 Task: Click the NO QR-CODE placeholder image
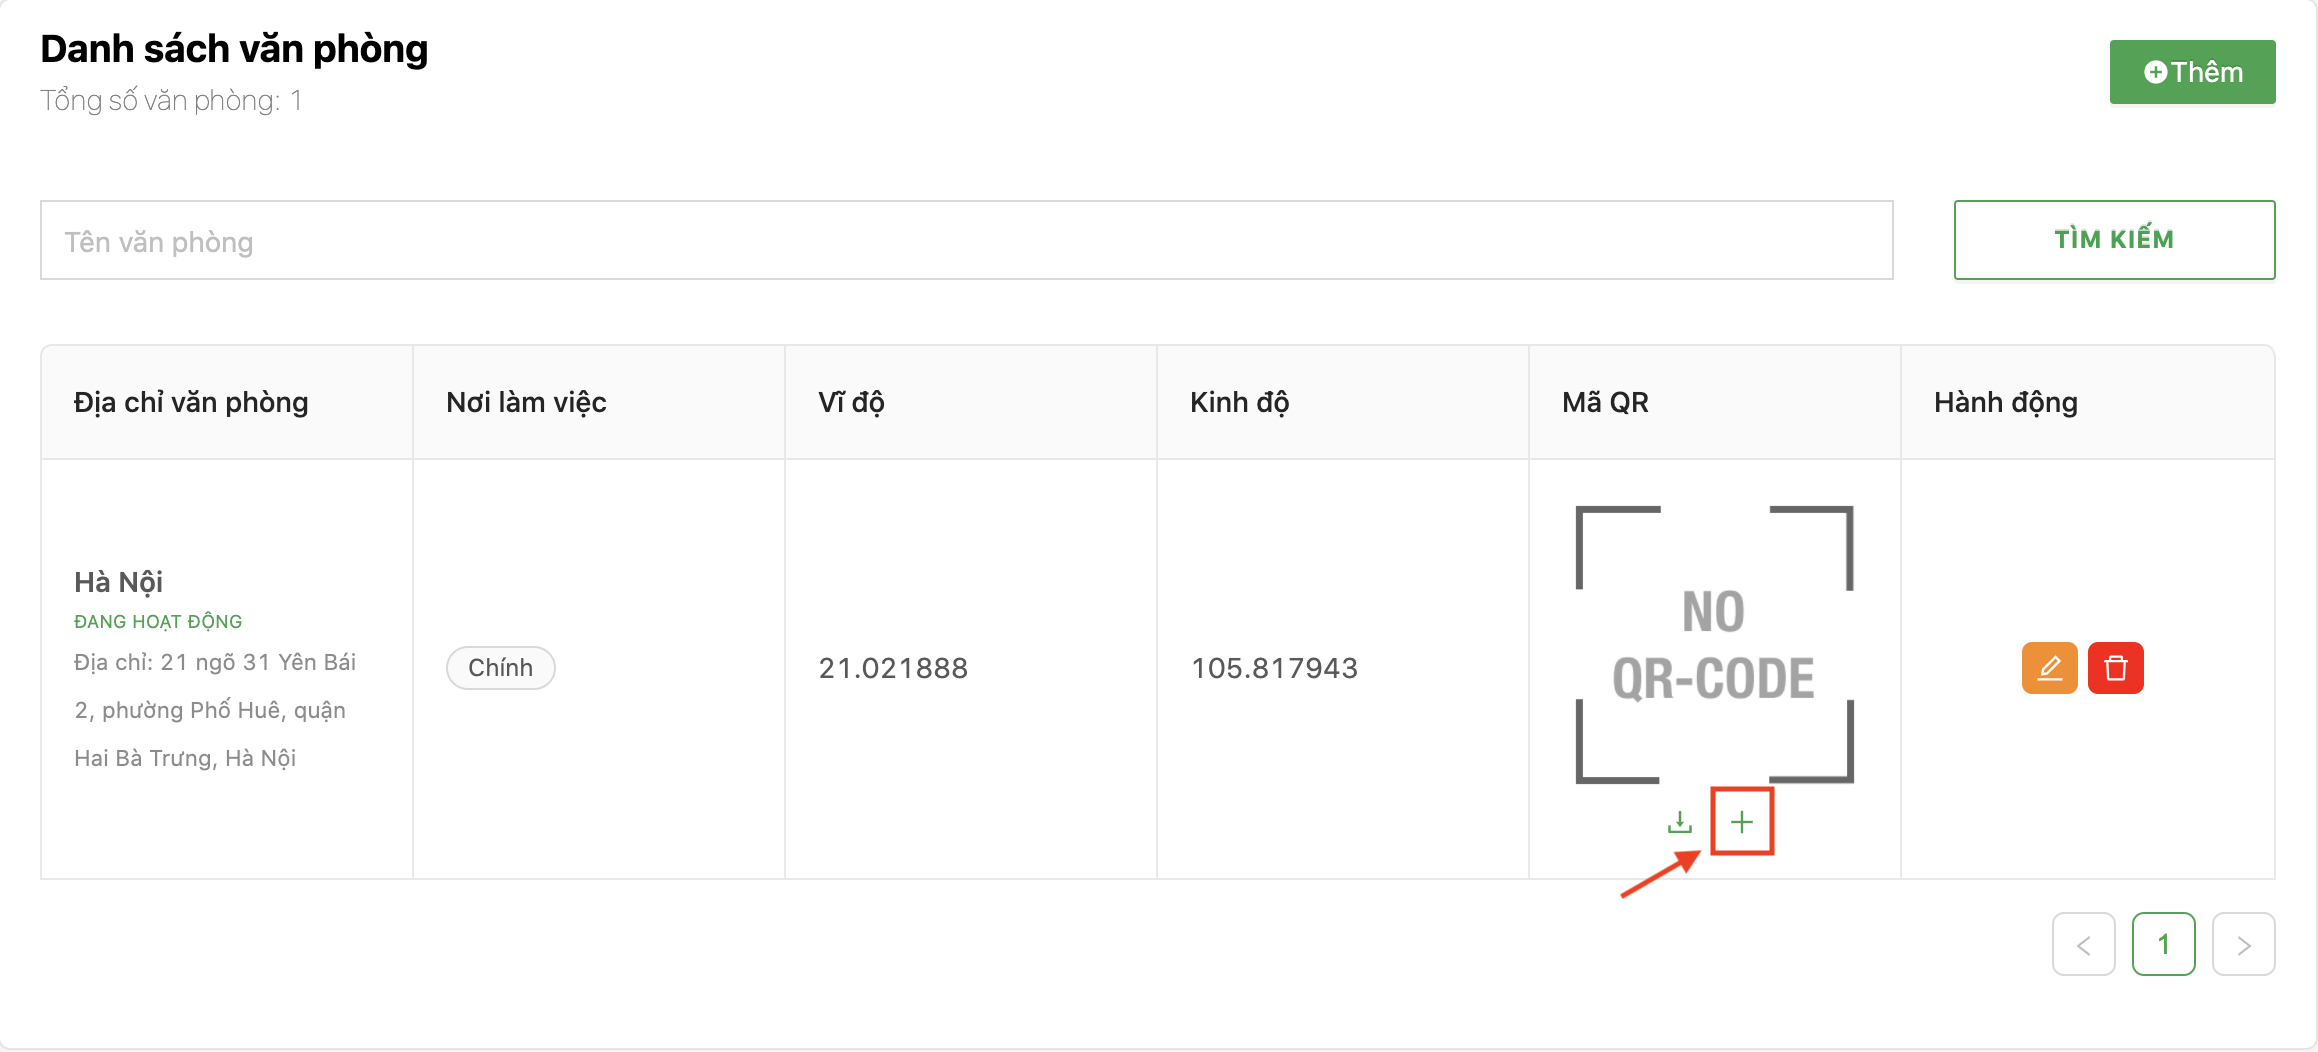click(x=1714, y=645)
